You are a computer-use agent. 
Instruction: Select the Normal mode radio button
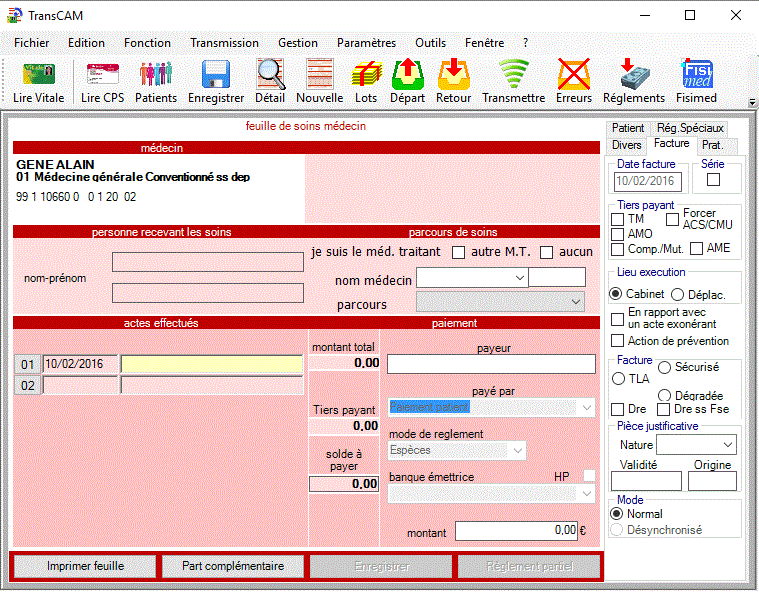[616, 513]
